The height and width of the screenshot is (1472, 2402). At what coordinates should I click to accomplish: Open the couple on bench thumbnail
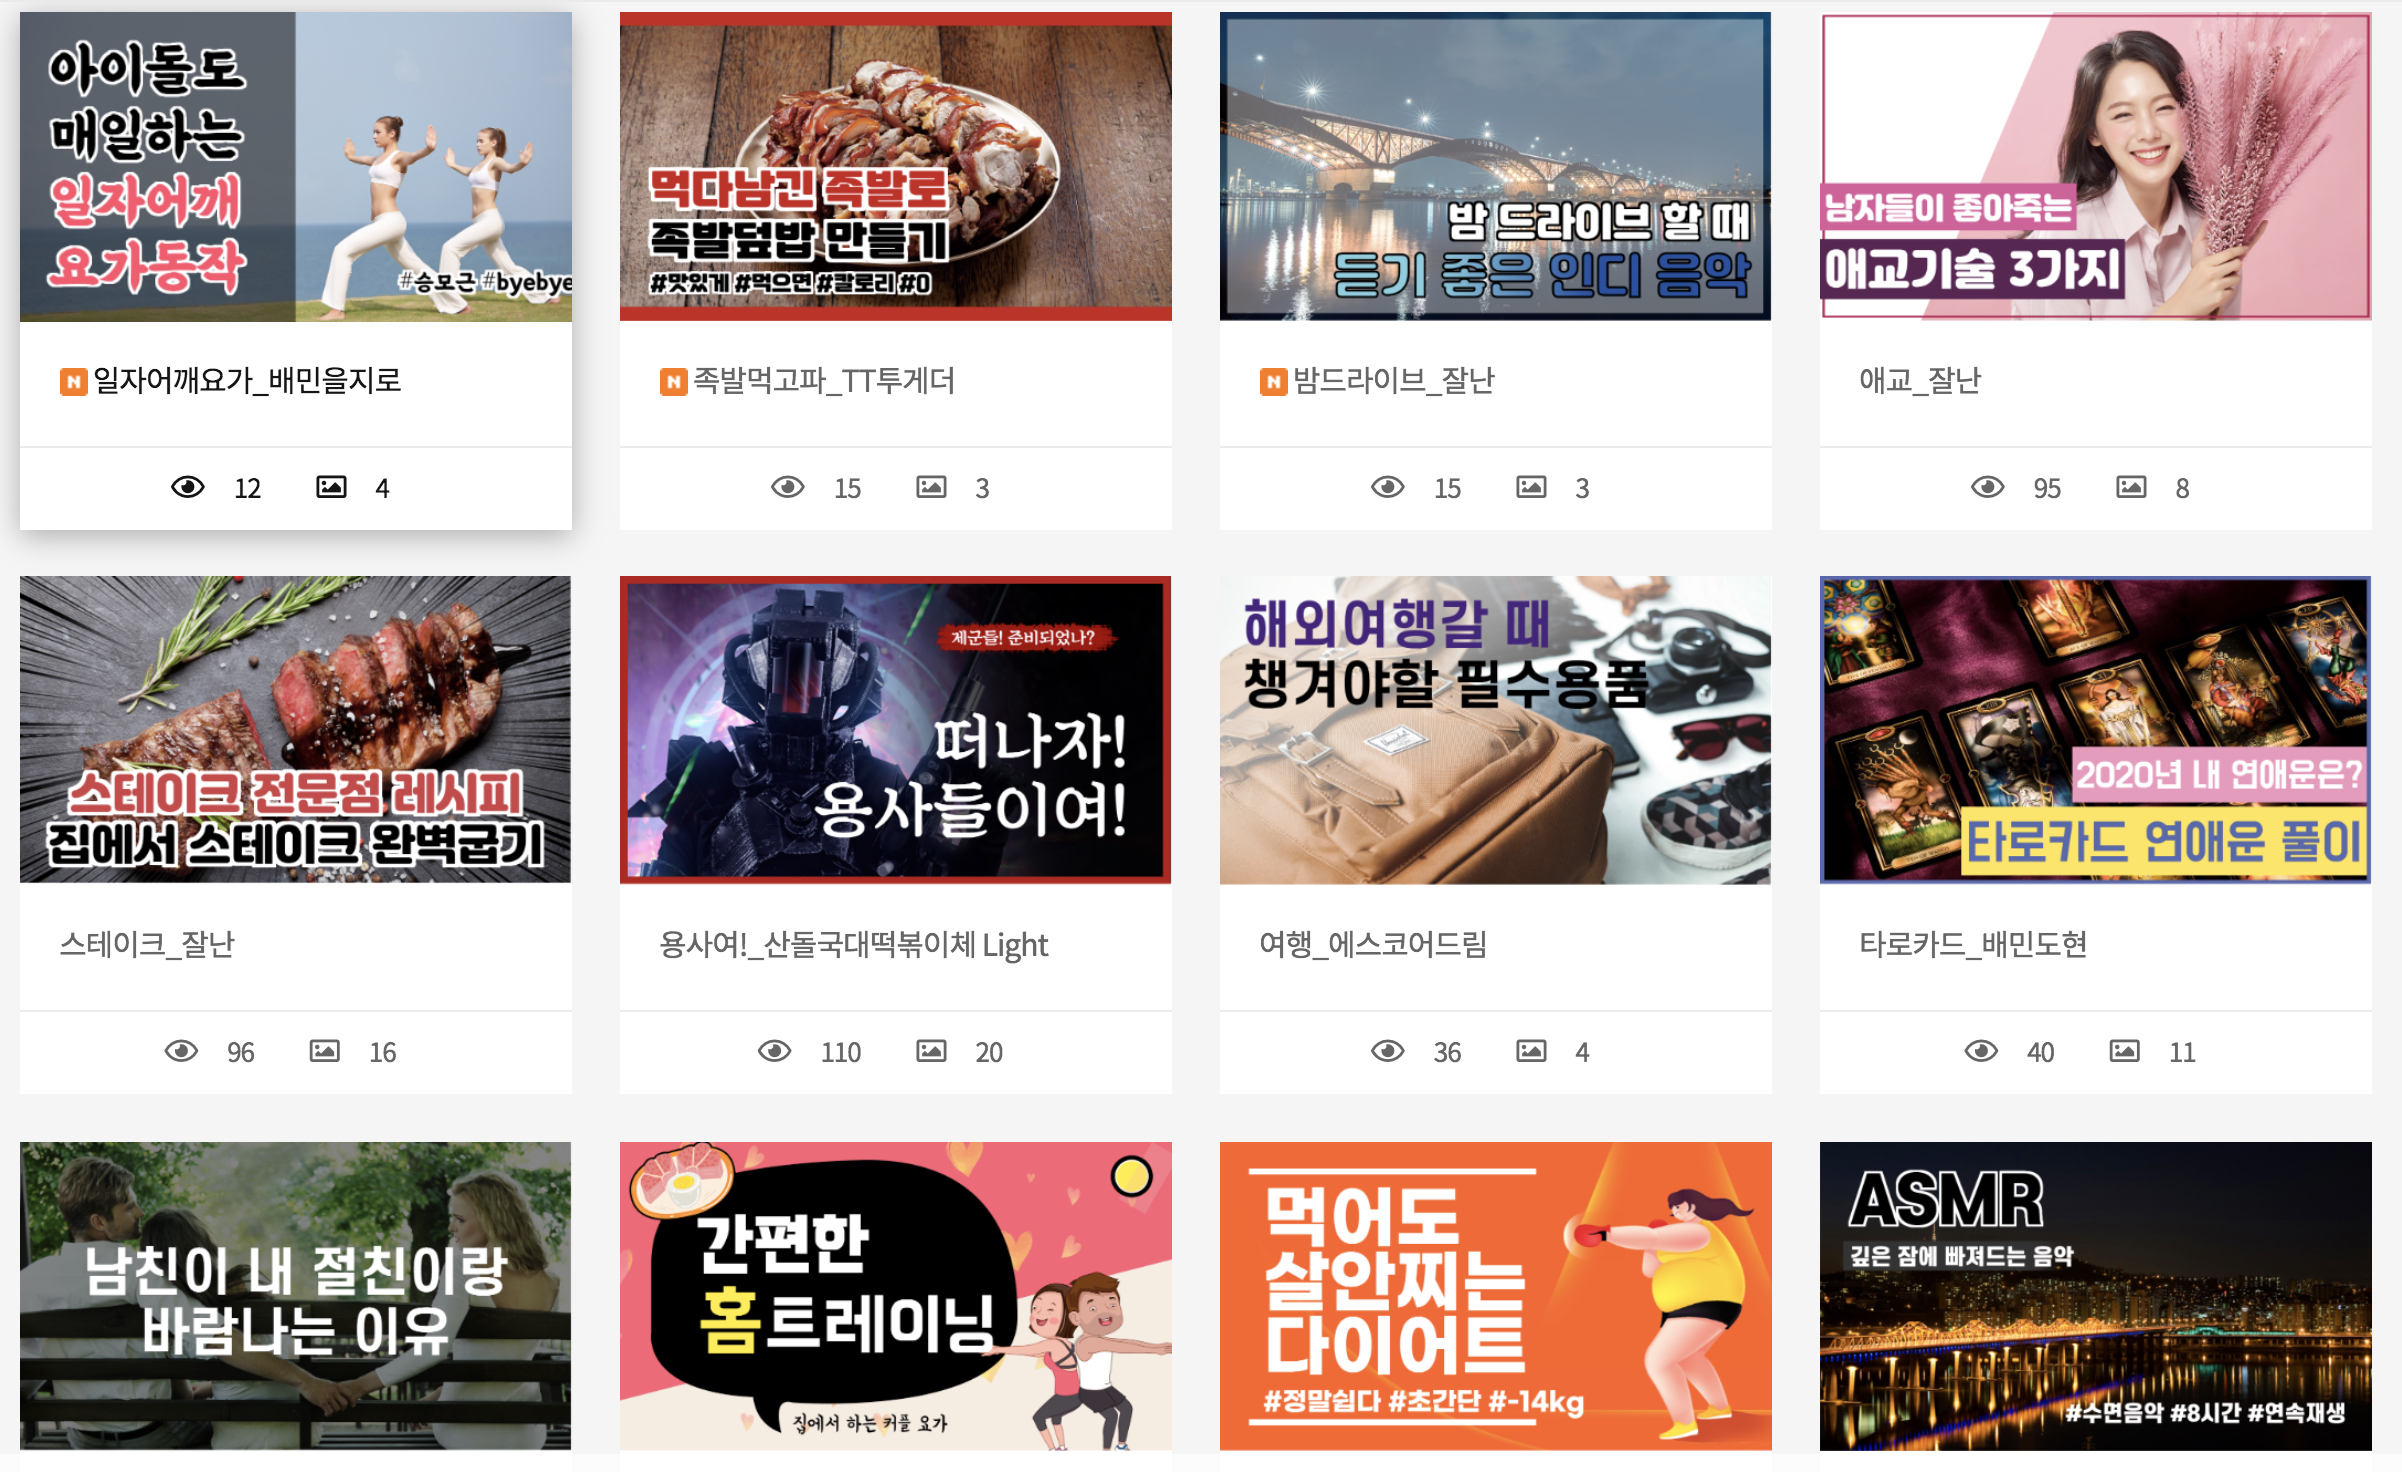coord(295,1295)
